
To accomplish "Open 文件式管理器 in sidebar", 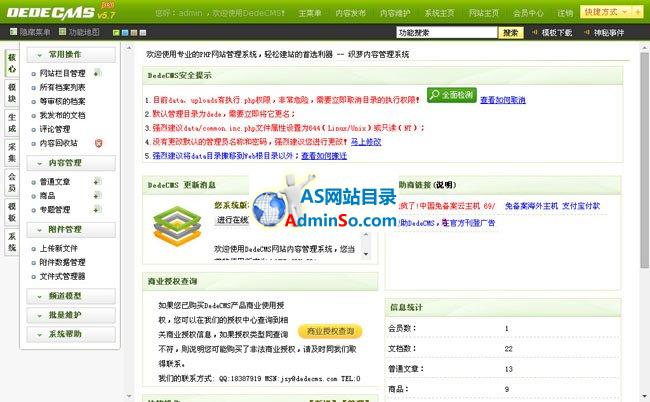I will tap(62, 276).
